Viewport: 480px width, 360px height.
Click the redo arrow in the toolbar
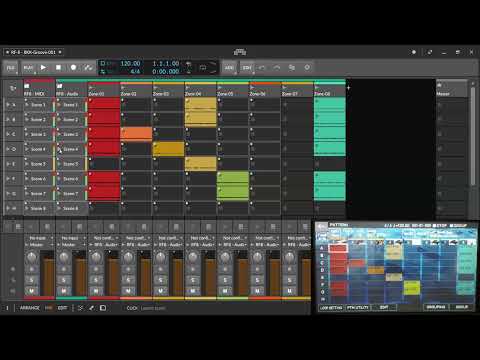coord(277,68)
